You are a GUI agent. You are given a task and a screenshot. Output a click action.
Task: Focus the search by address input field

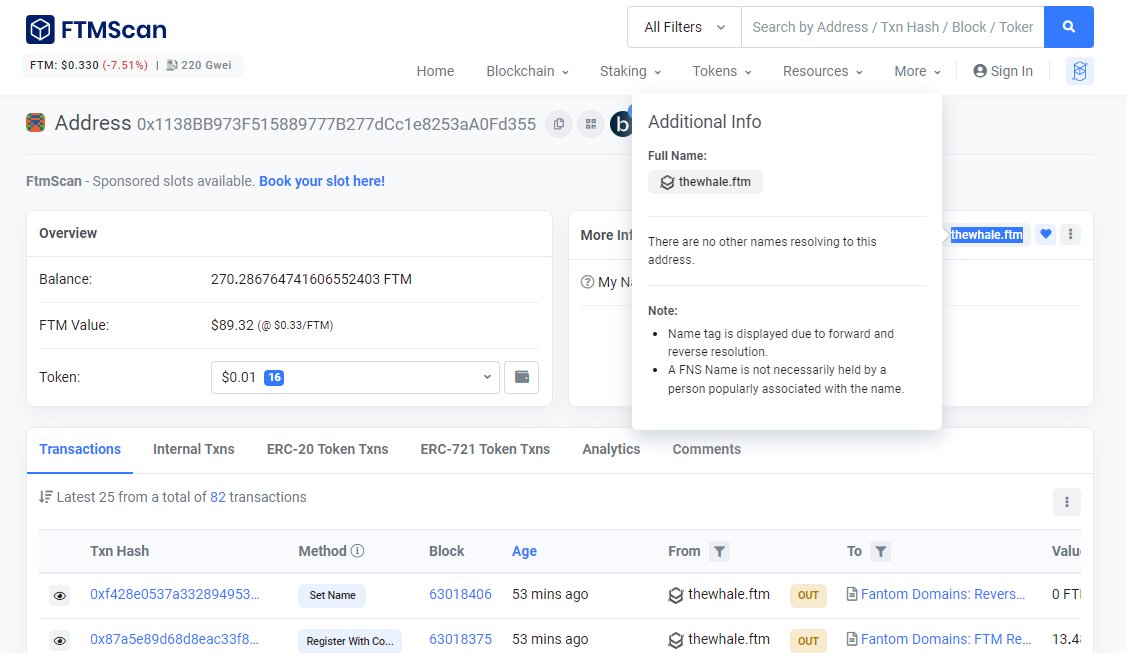pos(893,27)
